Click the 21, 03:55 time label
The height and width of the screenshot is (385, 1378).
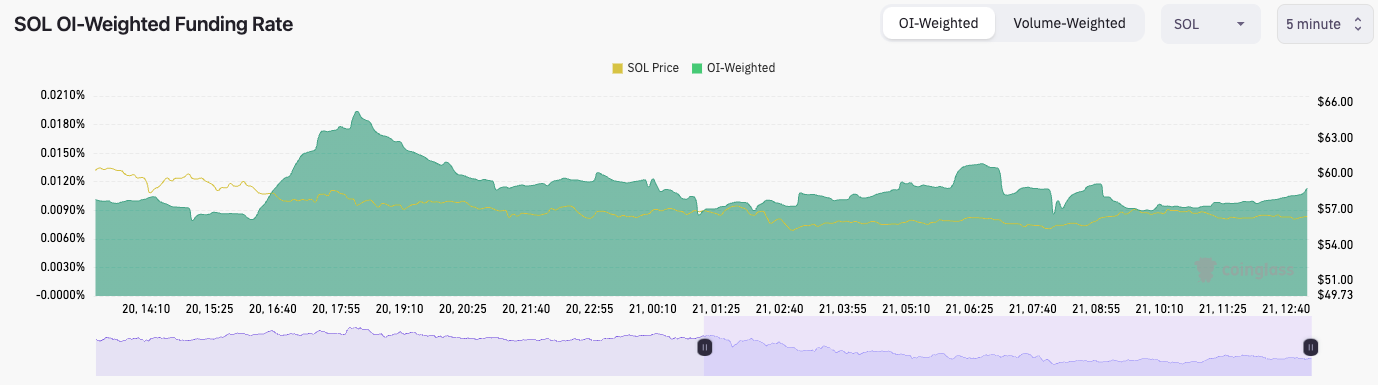(x=843, y=309)
